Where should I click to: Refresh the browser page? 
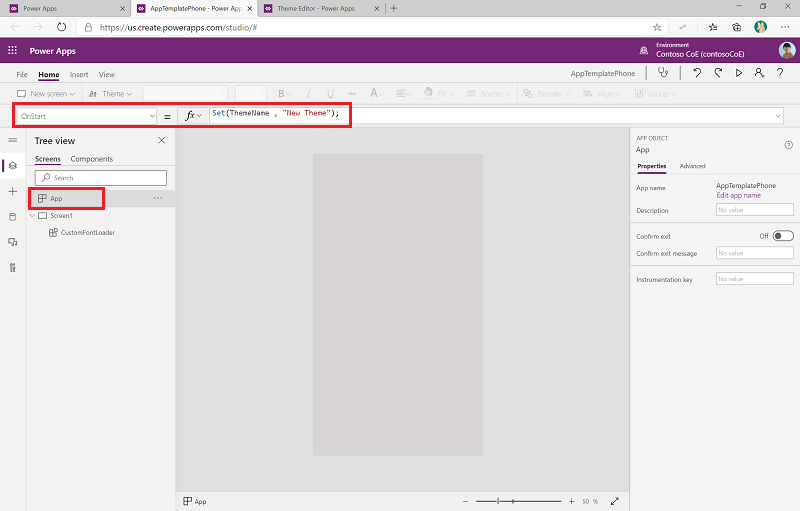coord(61,27)
